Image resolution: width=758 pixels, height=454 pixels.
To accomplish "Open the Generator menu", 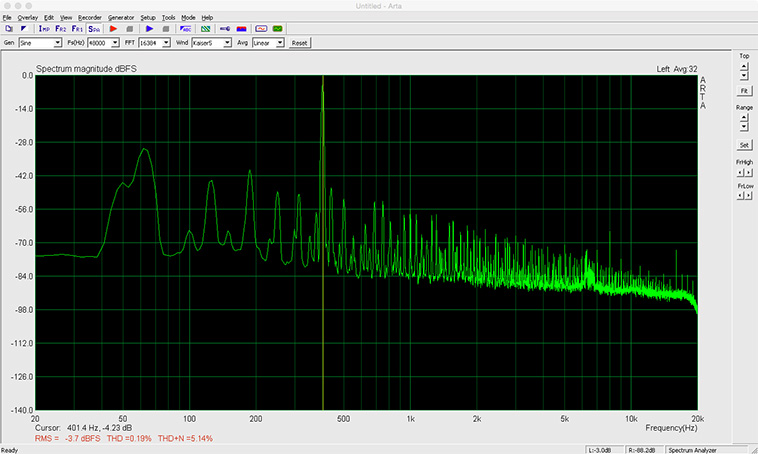I will pyautogui.click(x=121, y=17).
